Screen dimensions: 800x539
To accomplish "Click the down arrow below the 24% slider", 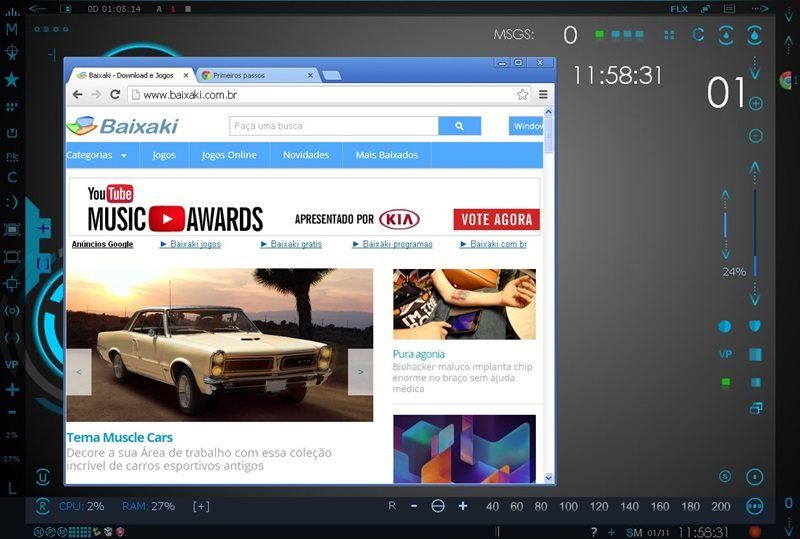I will 755,296.
